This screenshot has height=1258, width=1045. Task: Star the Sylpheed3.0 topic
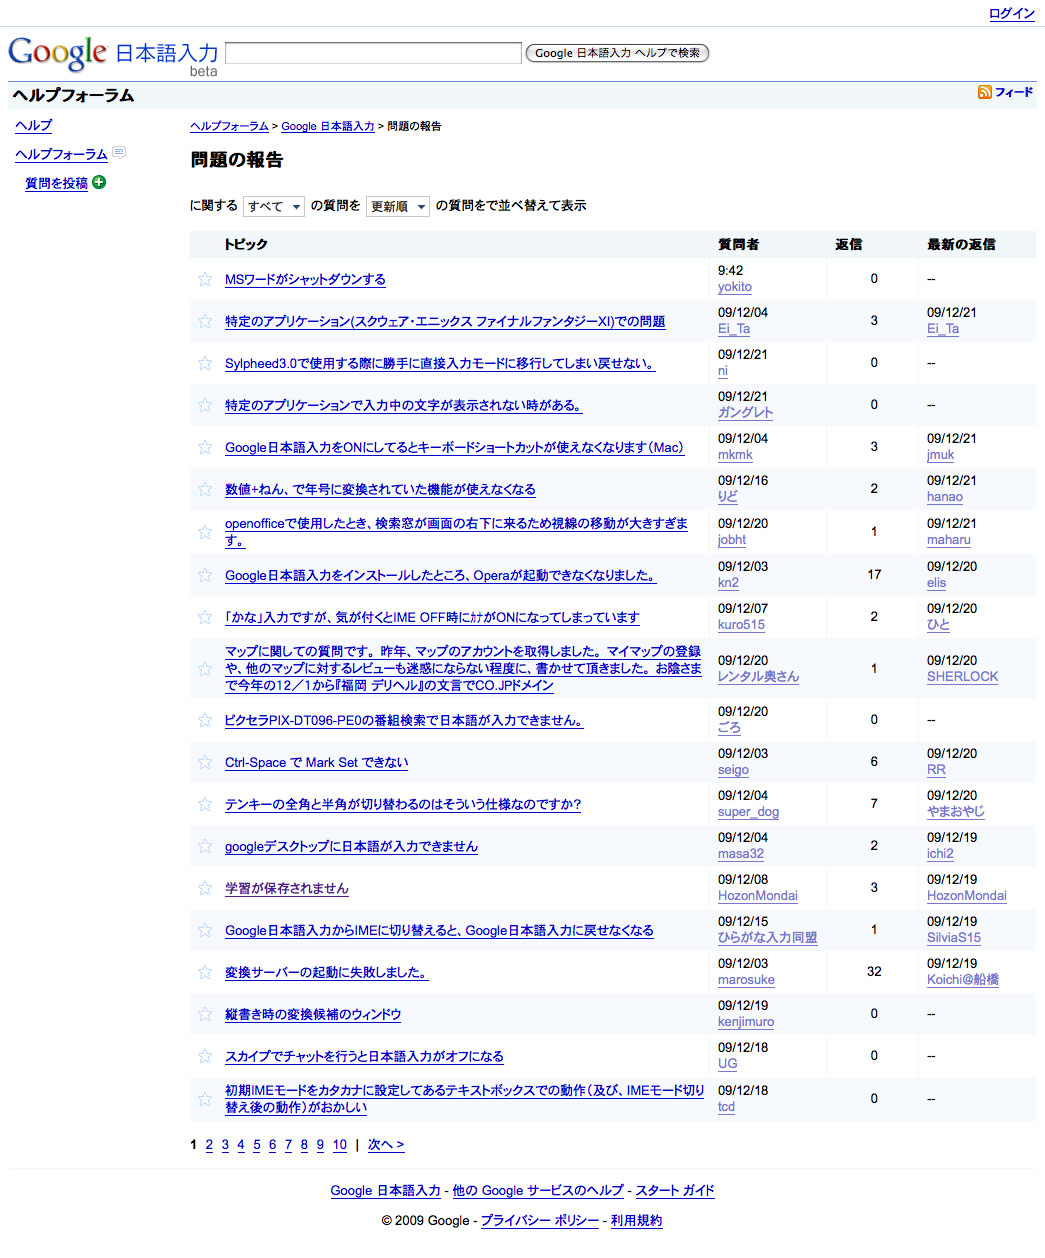[x=205, y=363]
